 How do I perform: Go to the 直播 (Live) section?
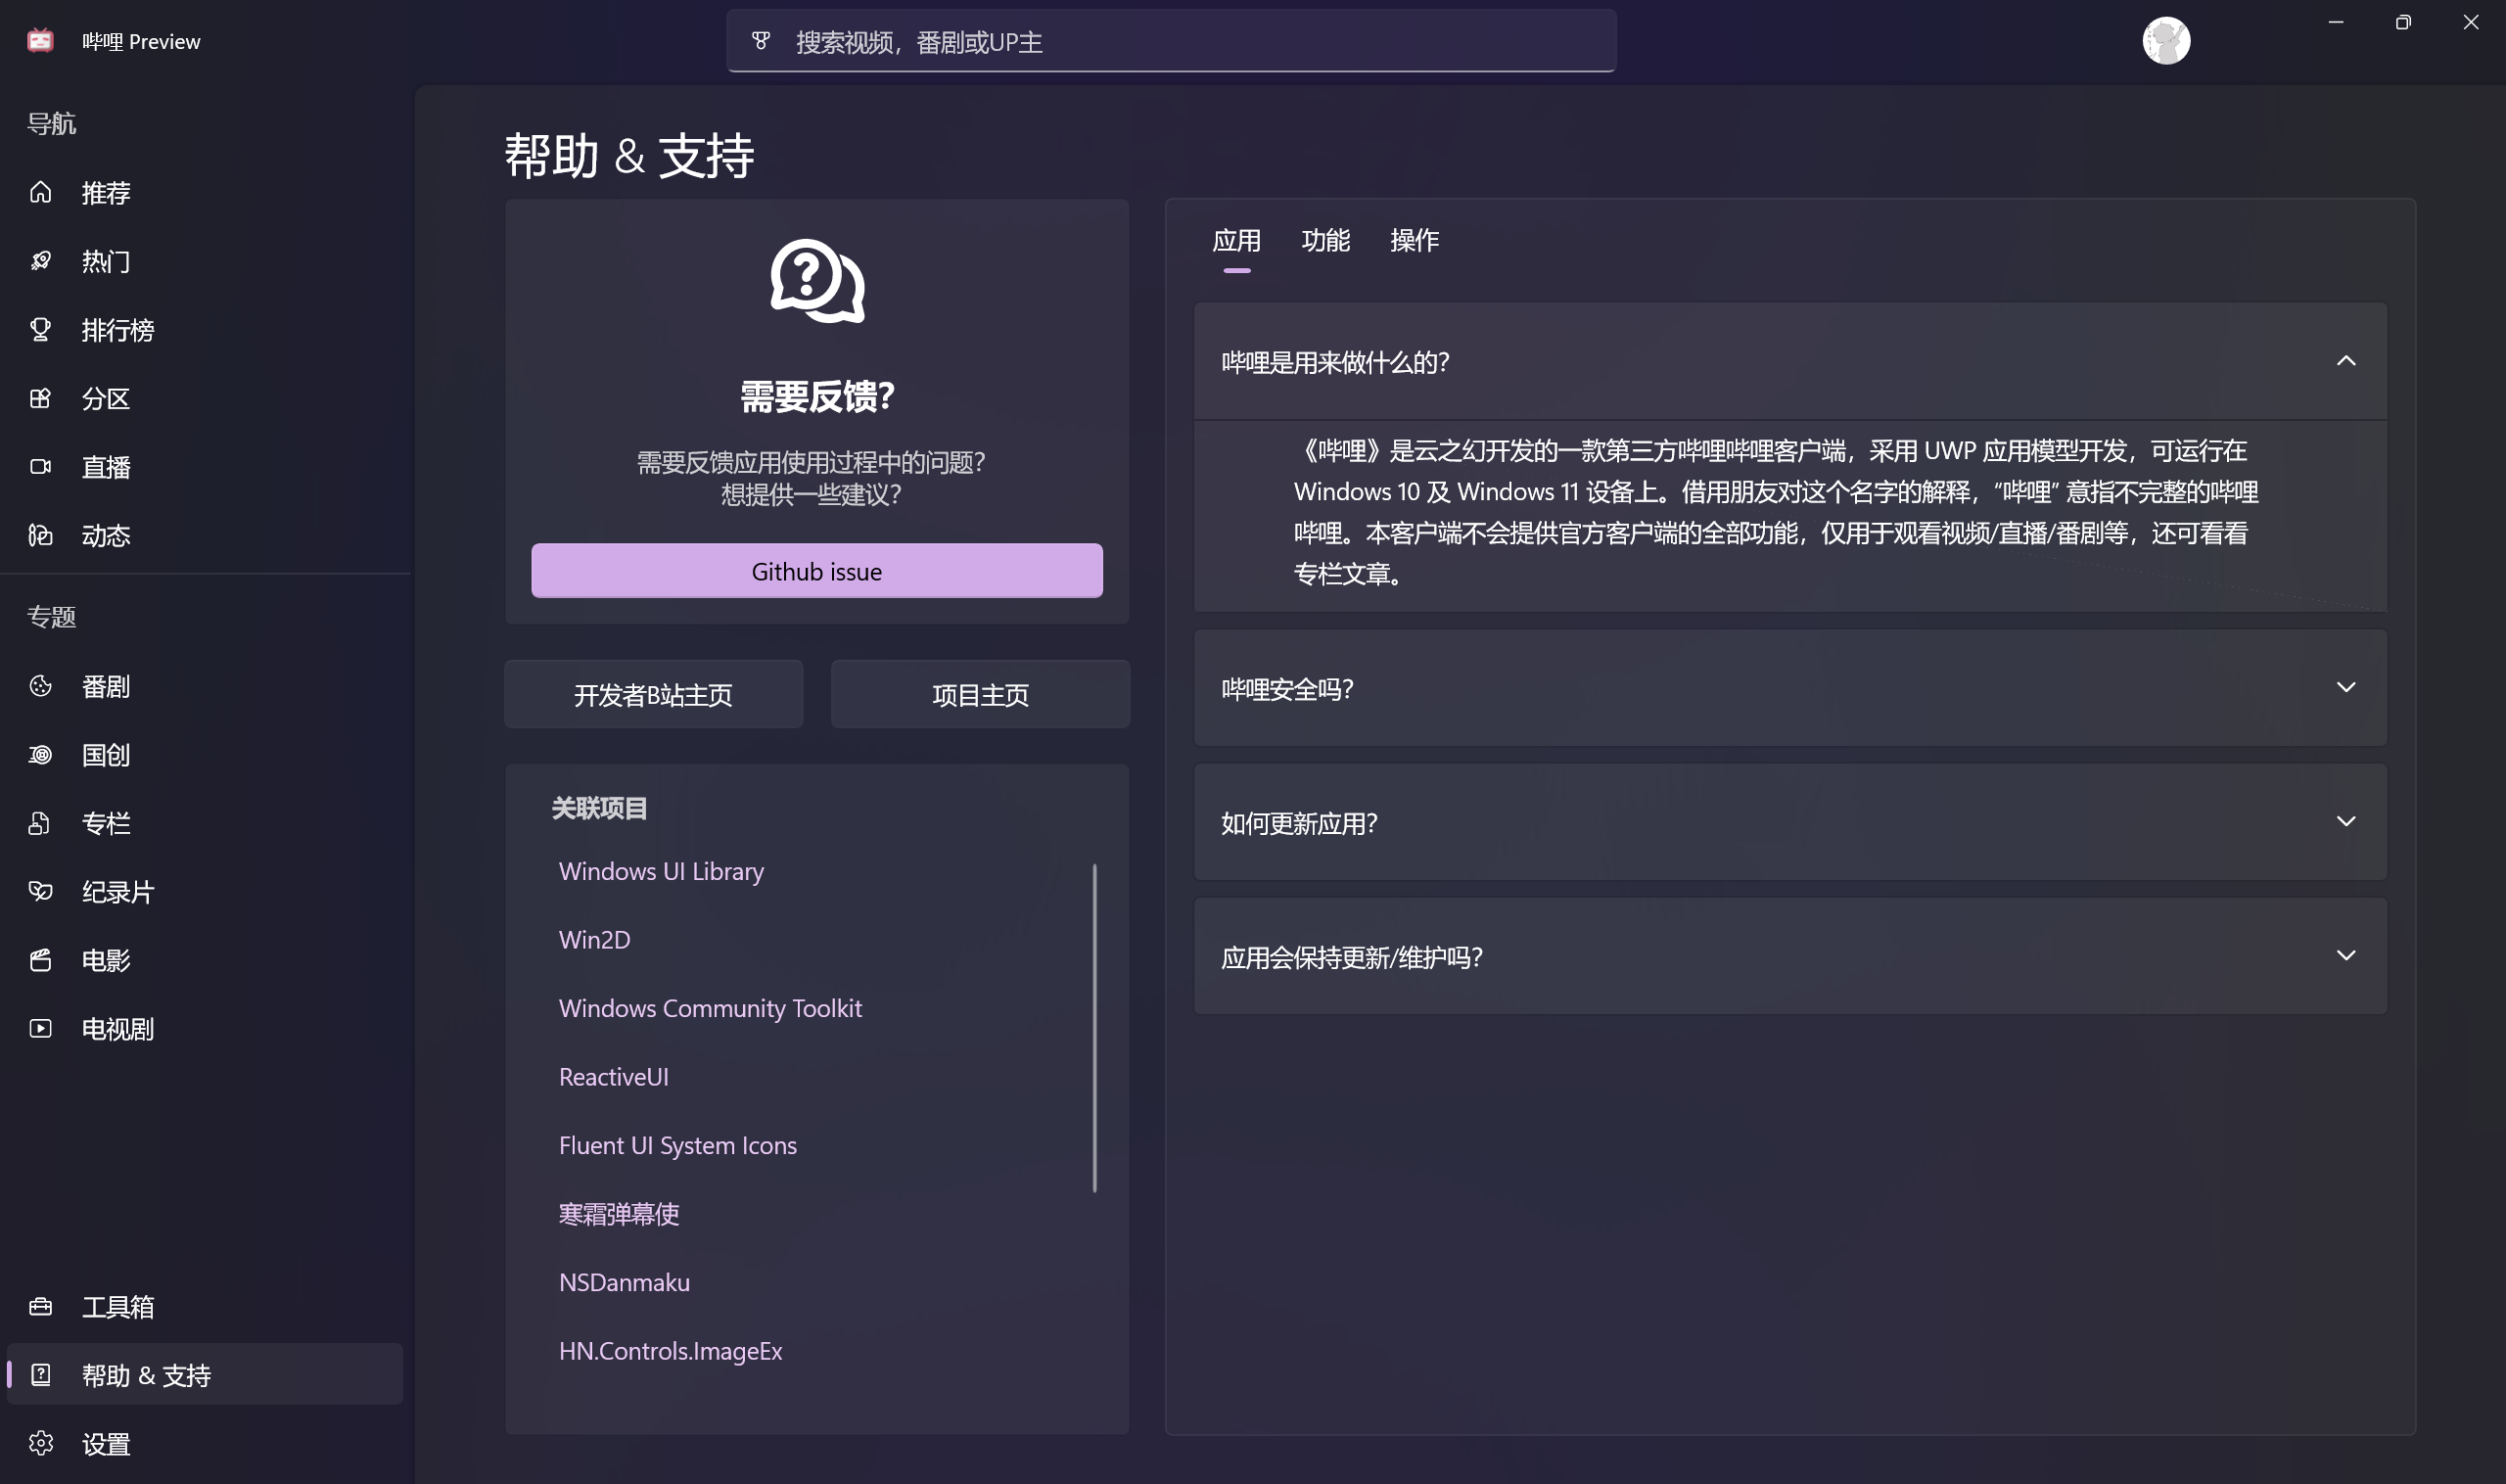click(105, 466)
